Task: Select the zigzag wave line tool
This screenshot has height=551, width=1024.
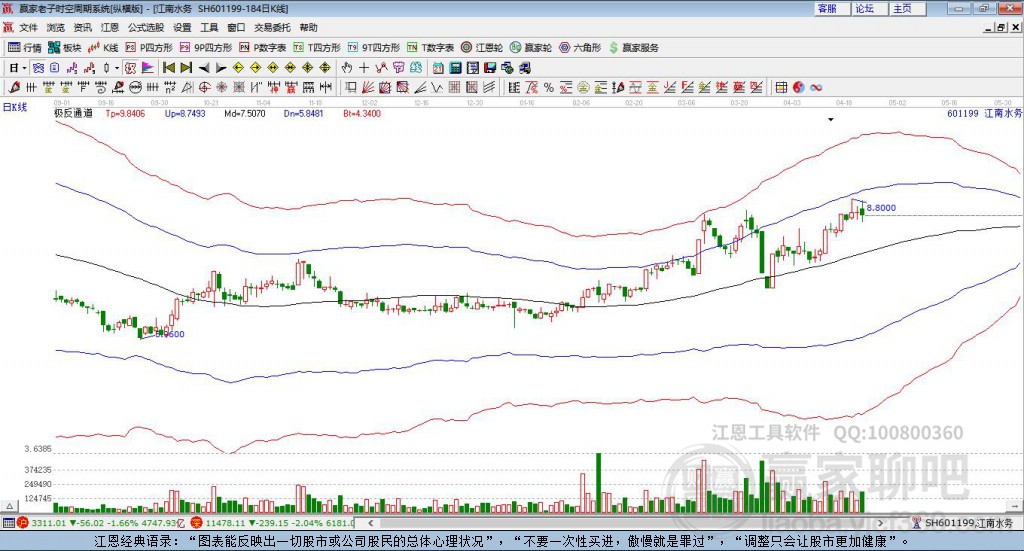Action: [437, 87]
